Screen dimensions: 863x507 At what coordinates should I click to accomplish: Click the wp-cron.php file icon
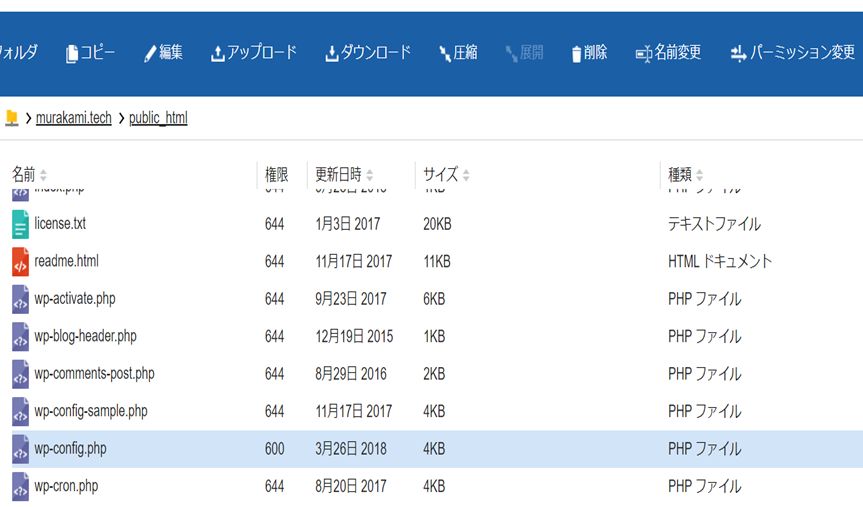20,486
